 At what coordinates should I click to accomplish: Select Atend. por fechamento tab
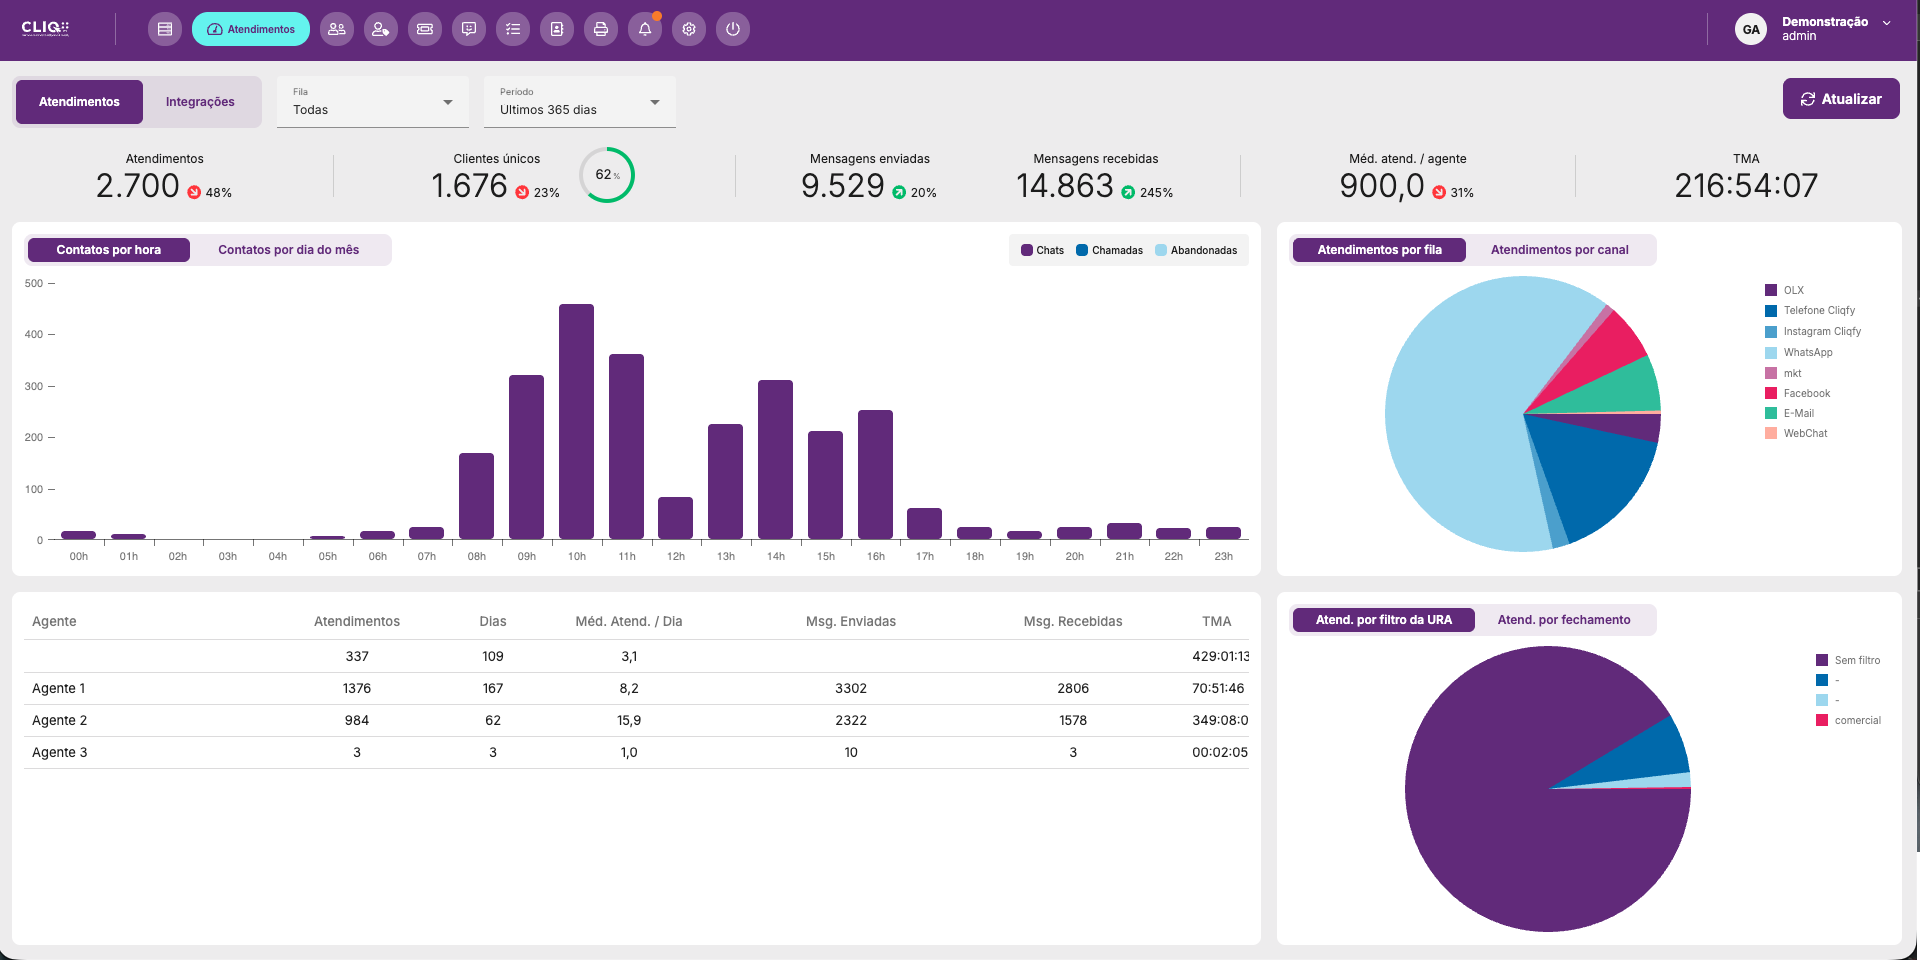click(1564, 620)
